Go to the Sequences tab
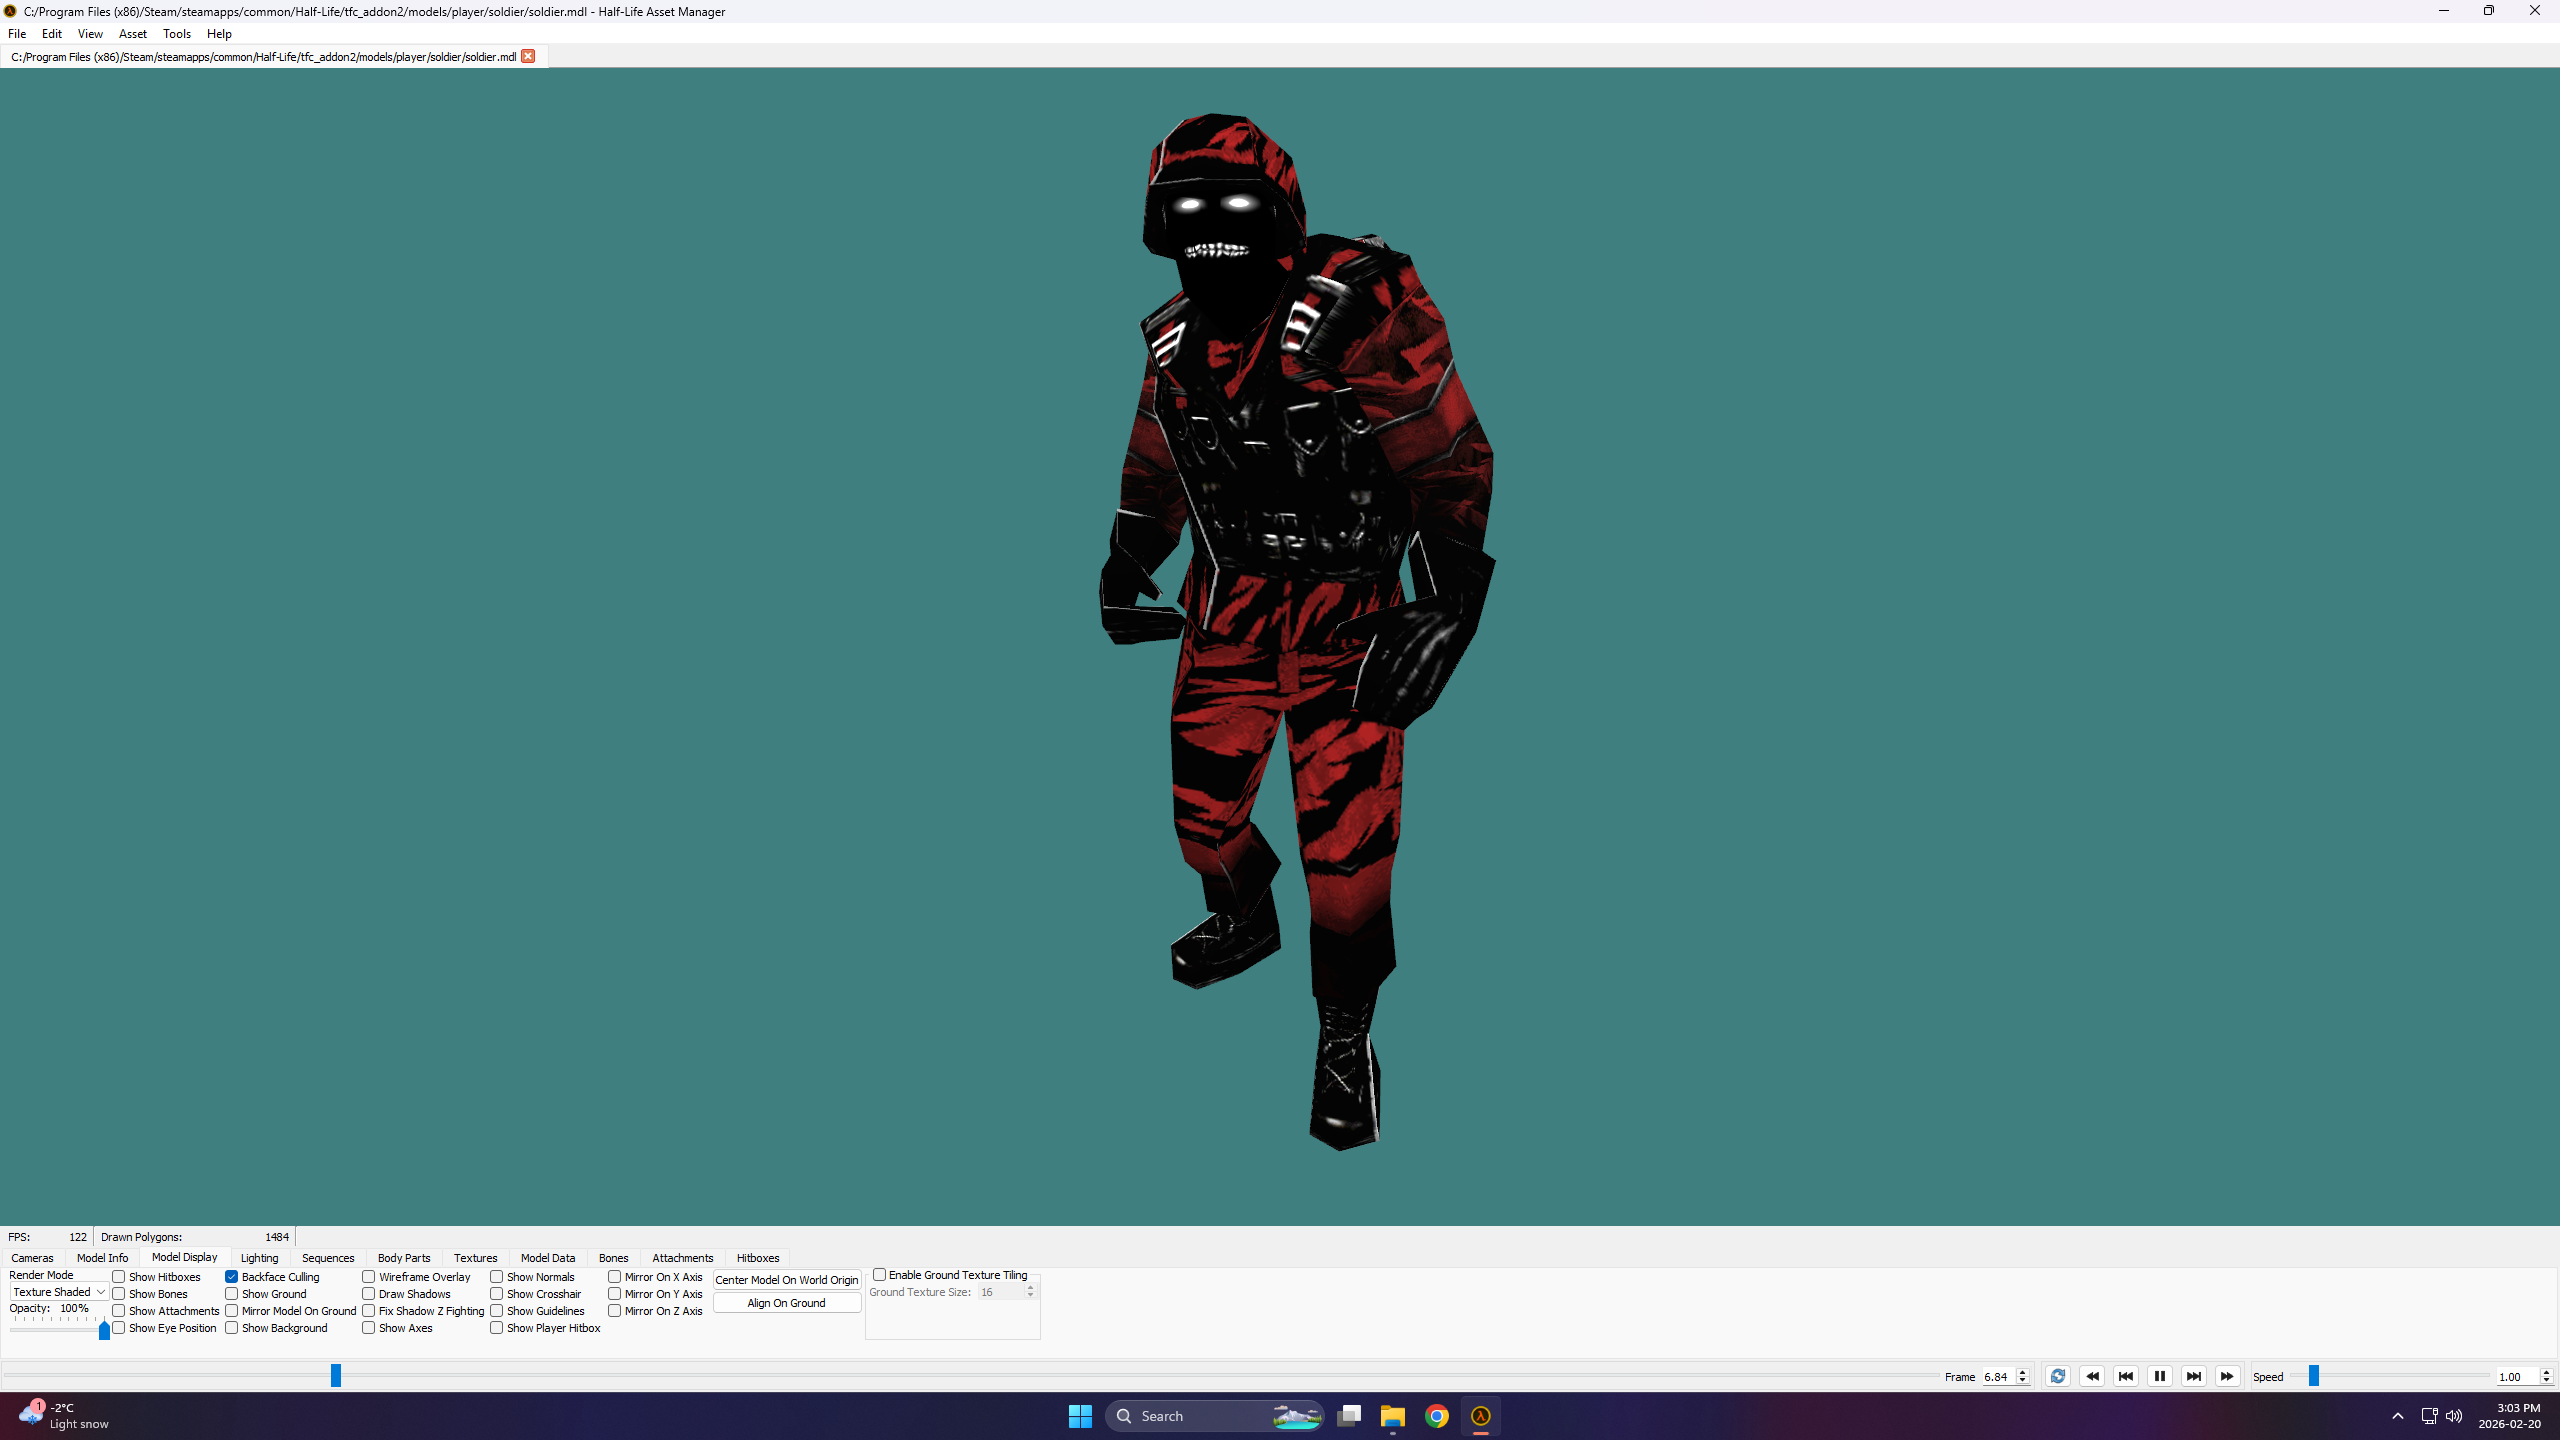The height and width of the screenshot is (1440, 2560). [x=328, y=1258]
